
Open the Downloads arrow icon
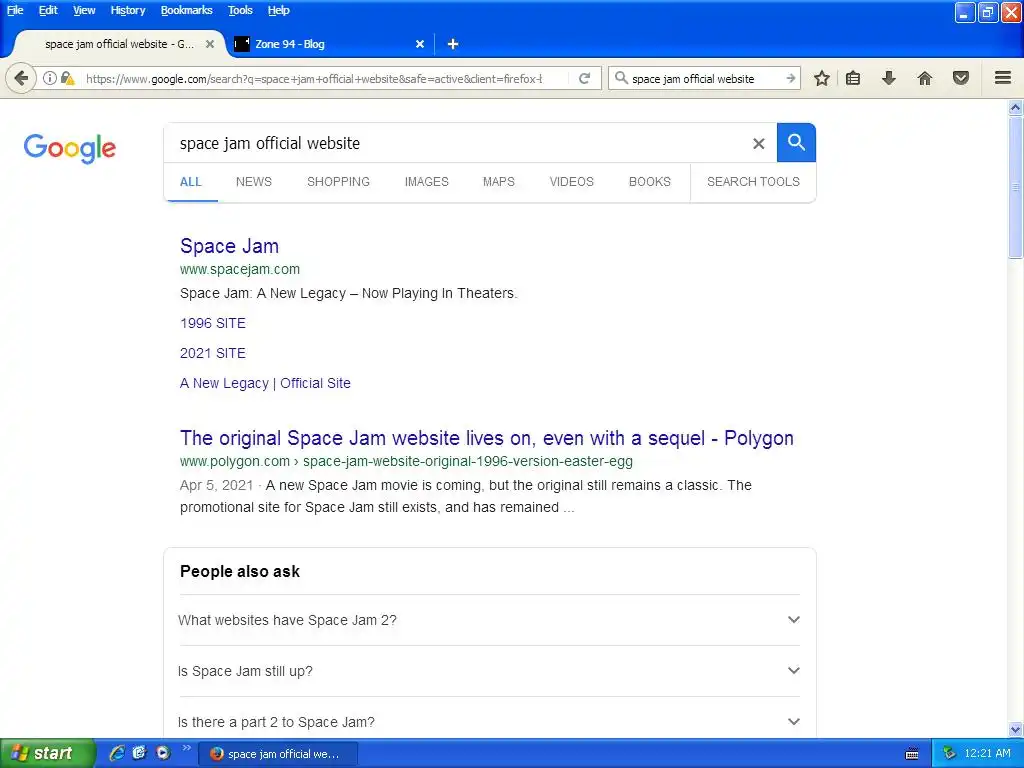tap(889, 78)
